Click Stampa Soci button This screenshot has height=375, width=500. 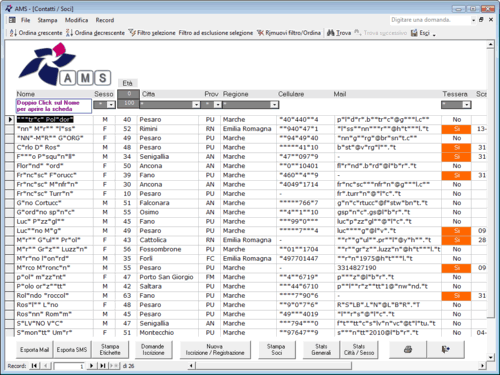pyautogui.click(x=276, y=350)
